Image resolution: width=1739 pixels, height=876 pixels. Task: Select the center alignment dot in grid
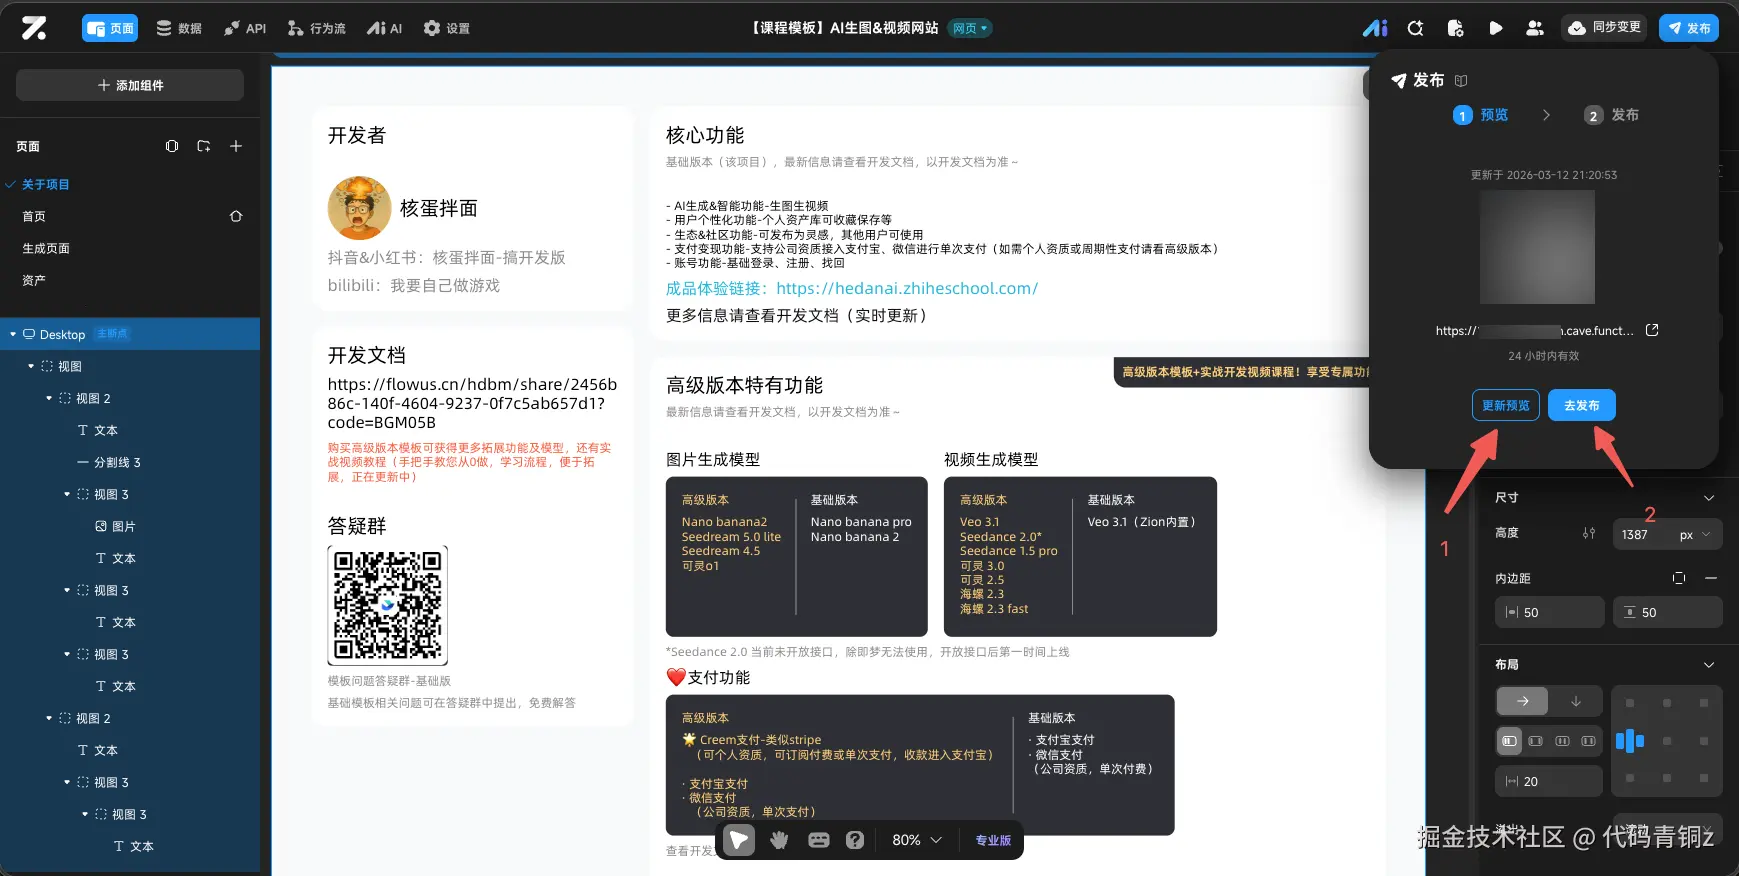pyautogui.click(x=1667, y=741)
